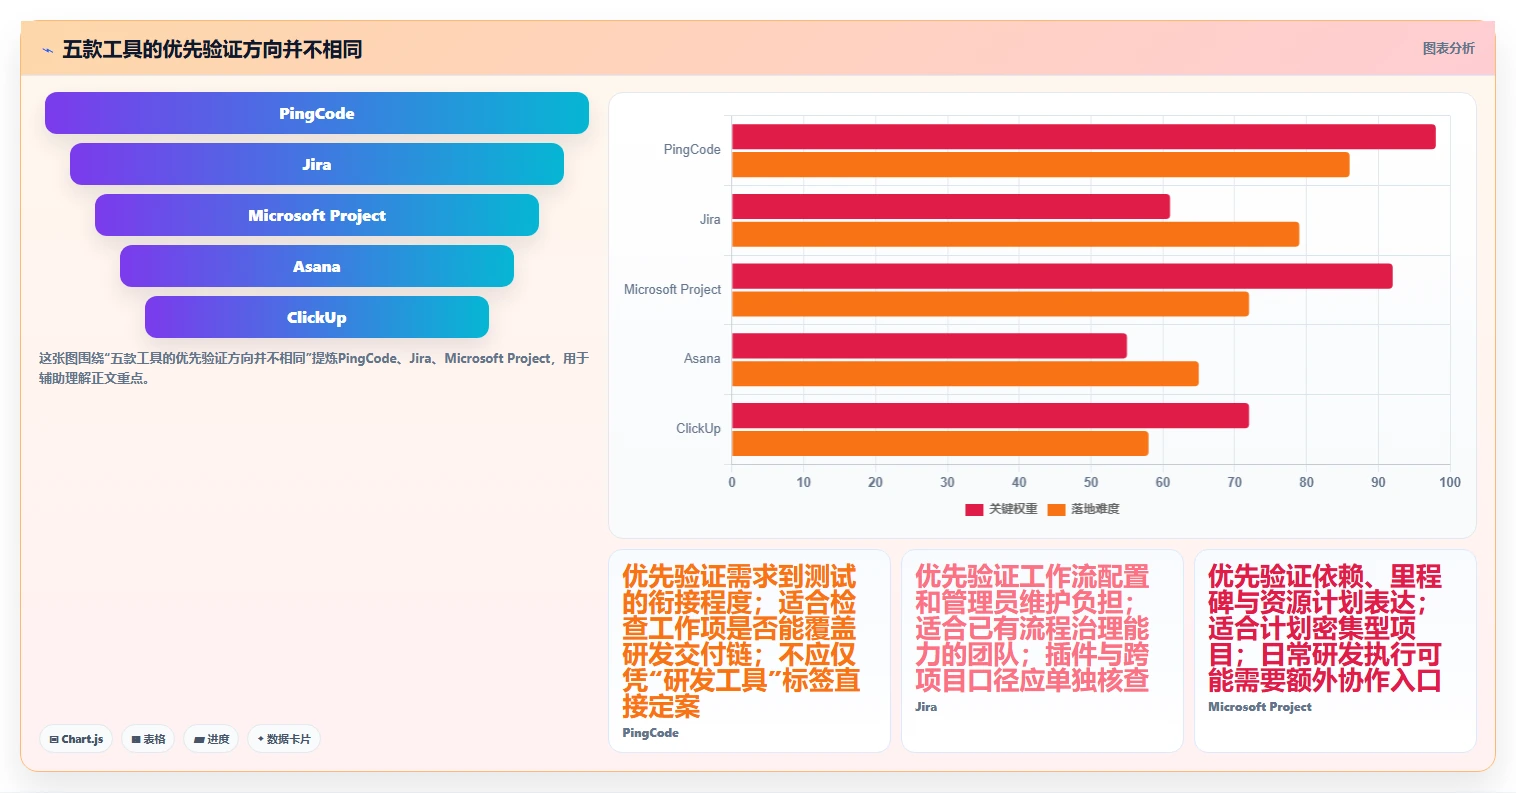Viewport: 1516px width, 793px height.
Task: Click the orange card text 优先验证需求到测试的衔接程度
Action: click(741, 641)
